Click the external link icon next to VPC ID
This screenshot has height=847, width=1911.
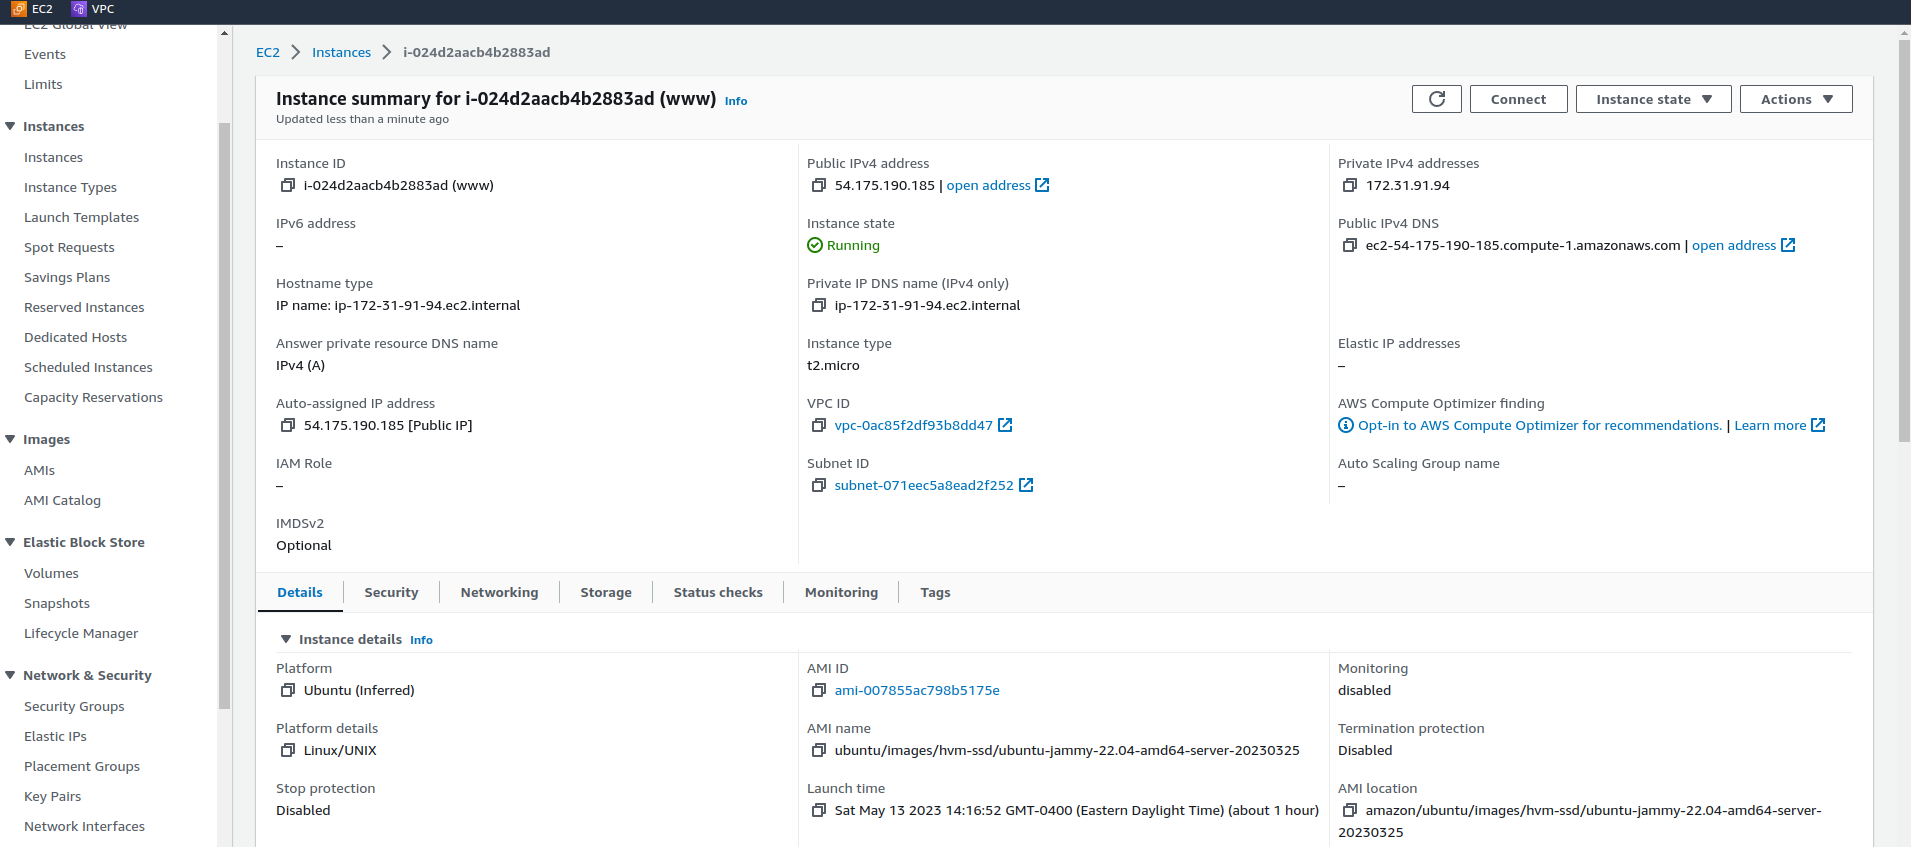1005,425
